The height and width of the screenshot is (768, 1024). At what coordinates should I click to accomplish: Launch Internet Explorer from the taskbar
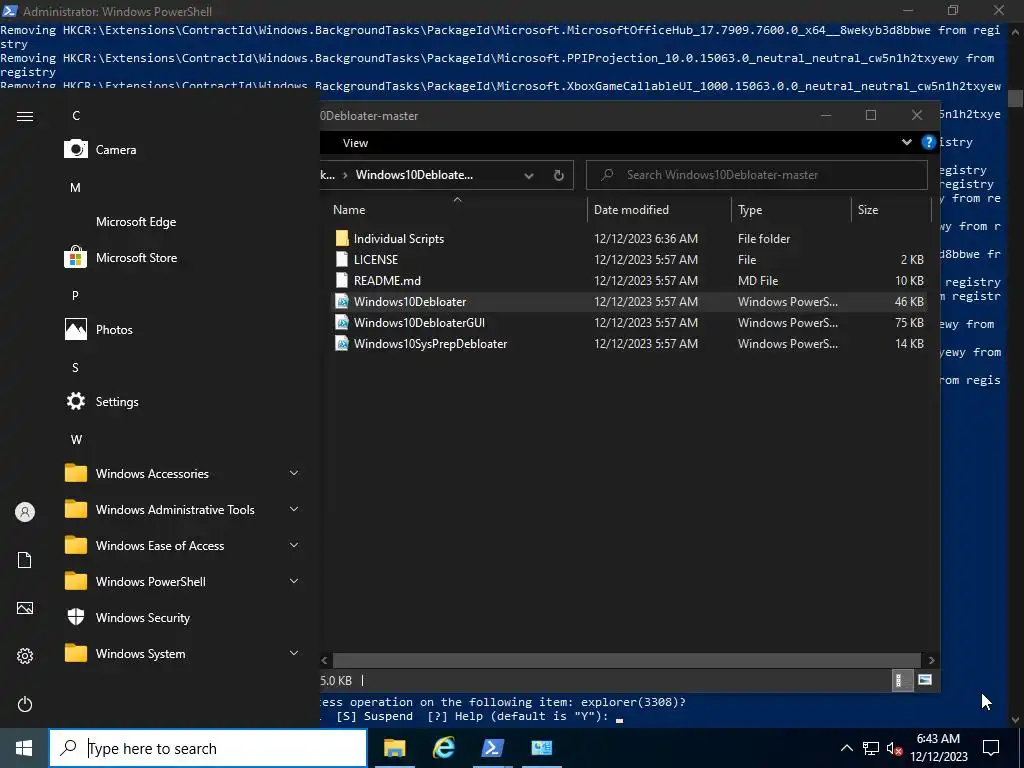point(443,748)
